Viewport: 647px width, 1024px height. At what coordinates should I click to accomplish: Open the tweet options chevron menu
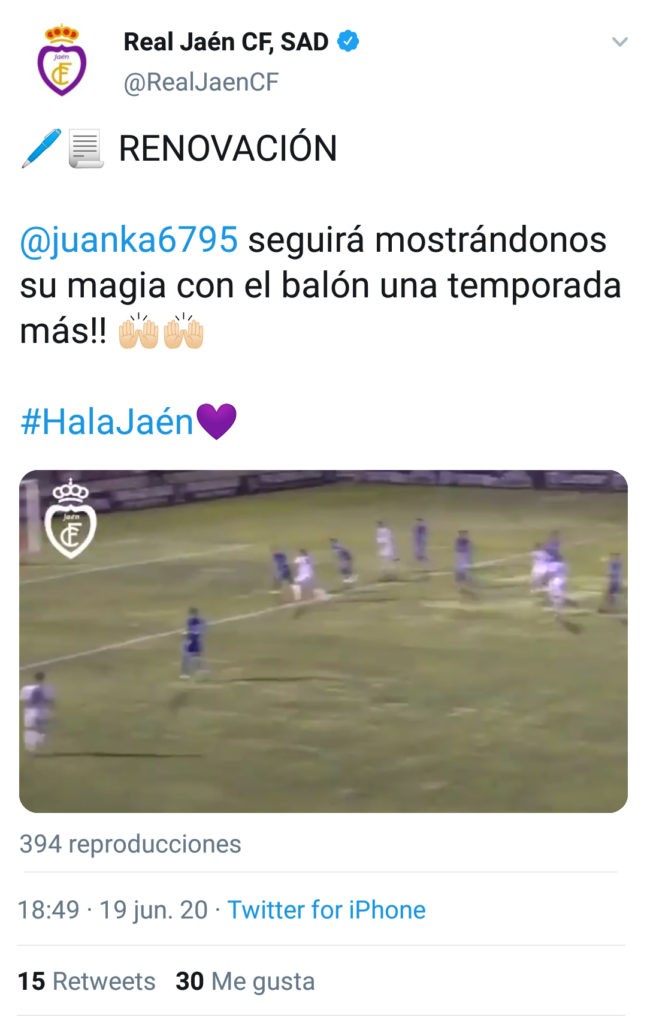click(x=619, y=42)
